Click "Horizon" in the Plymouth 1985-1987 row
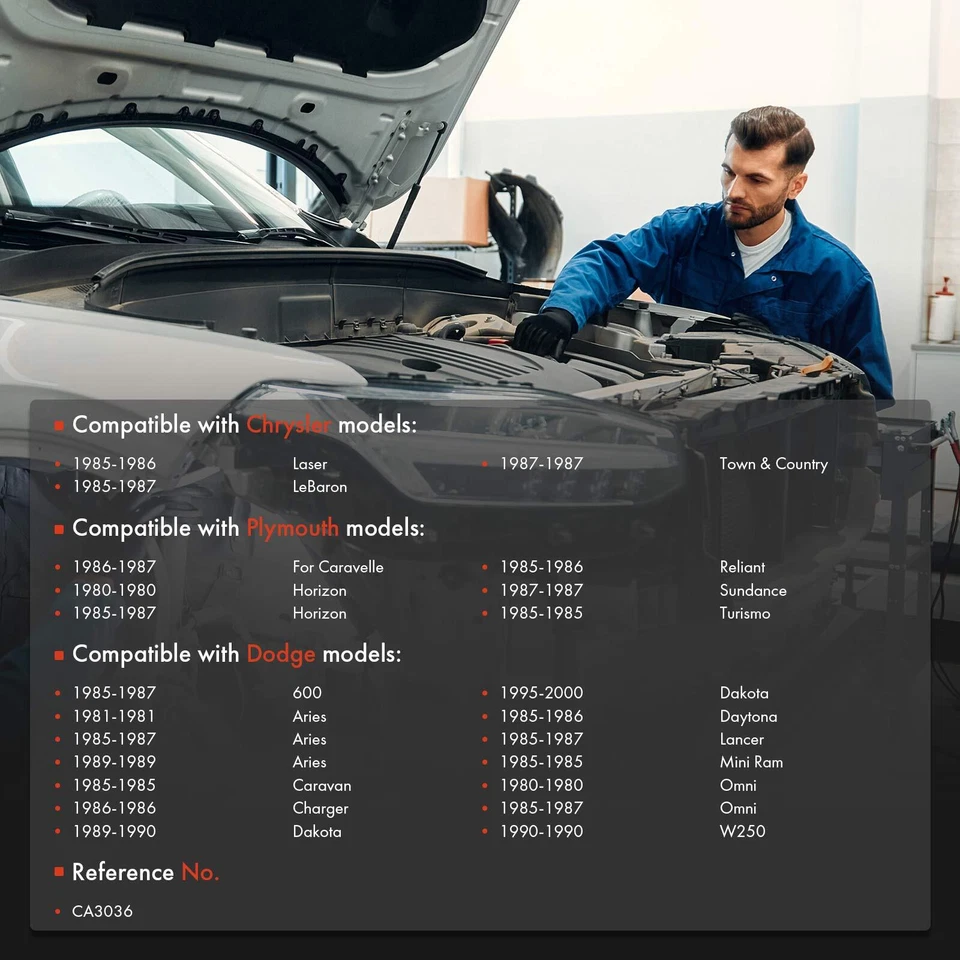The image size is (960, 960). click(x=320, y=613)
